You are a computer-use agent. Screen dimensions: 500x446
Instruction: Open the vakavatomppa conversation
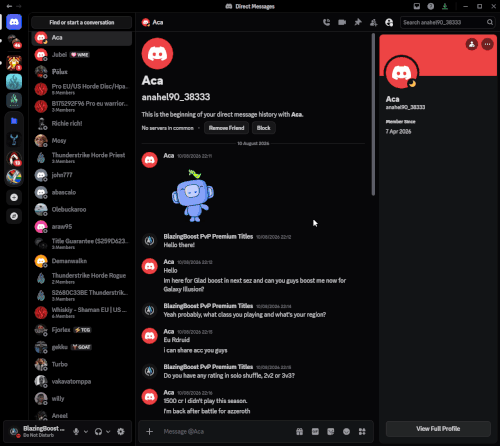pyautogui.click(x=82, y=381)
